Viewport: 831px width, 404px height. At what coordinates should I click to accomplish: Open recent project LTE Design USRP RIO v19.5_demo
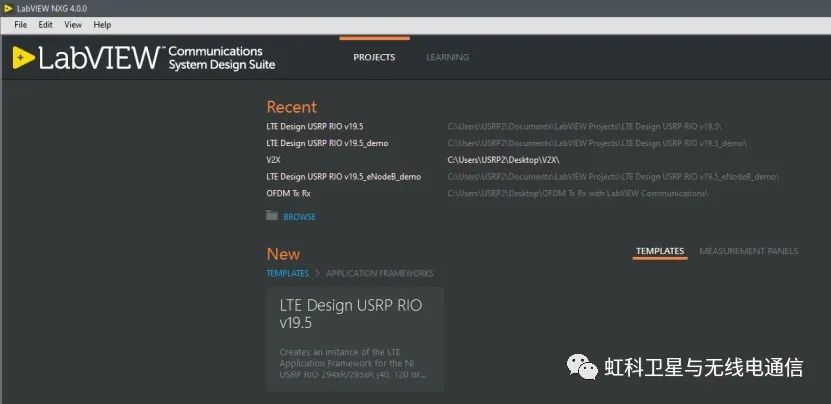coord(327,143)
